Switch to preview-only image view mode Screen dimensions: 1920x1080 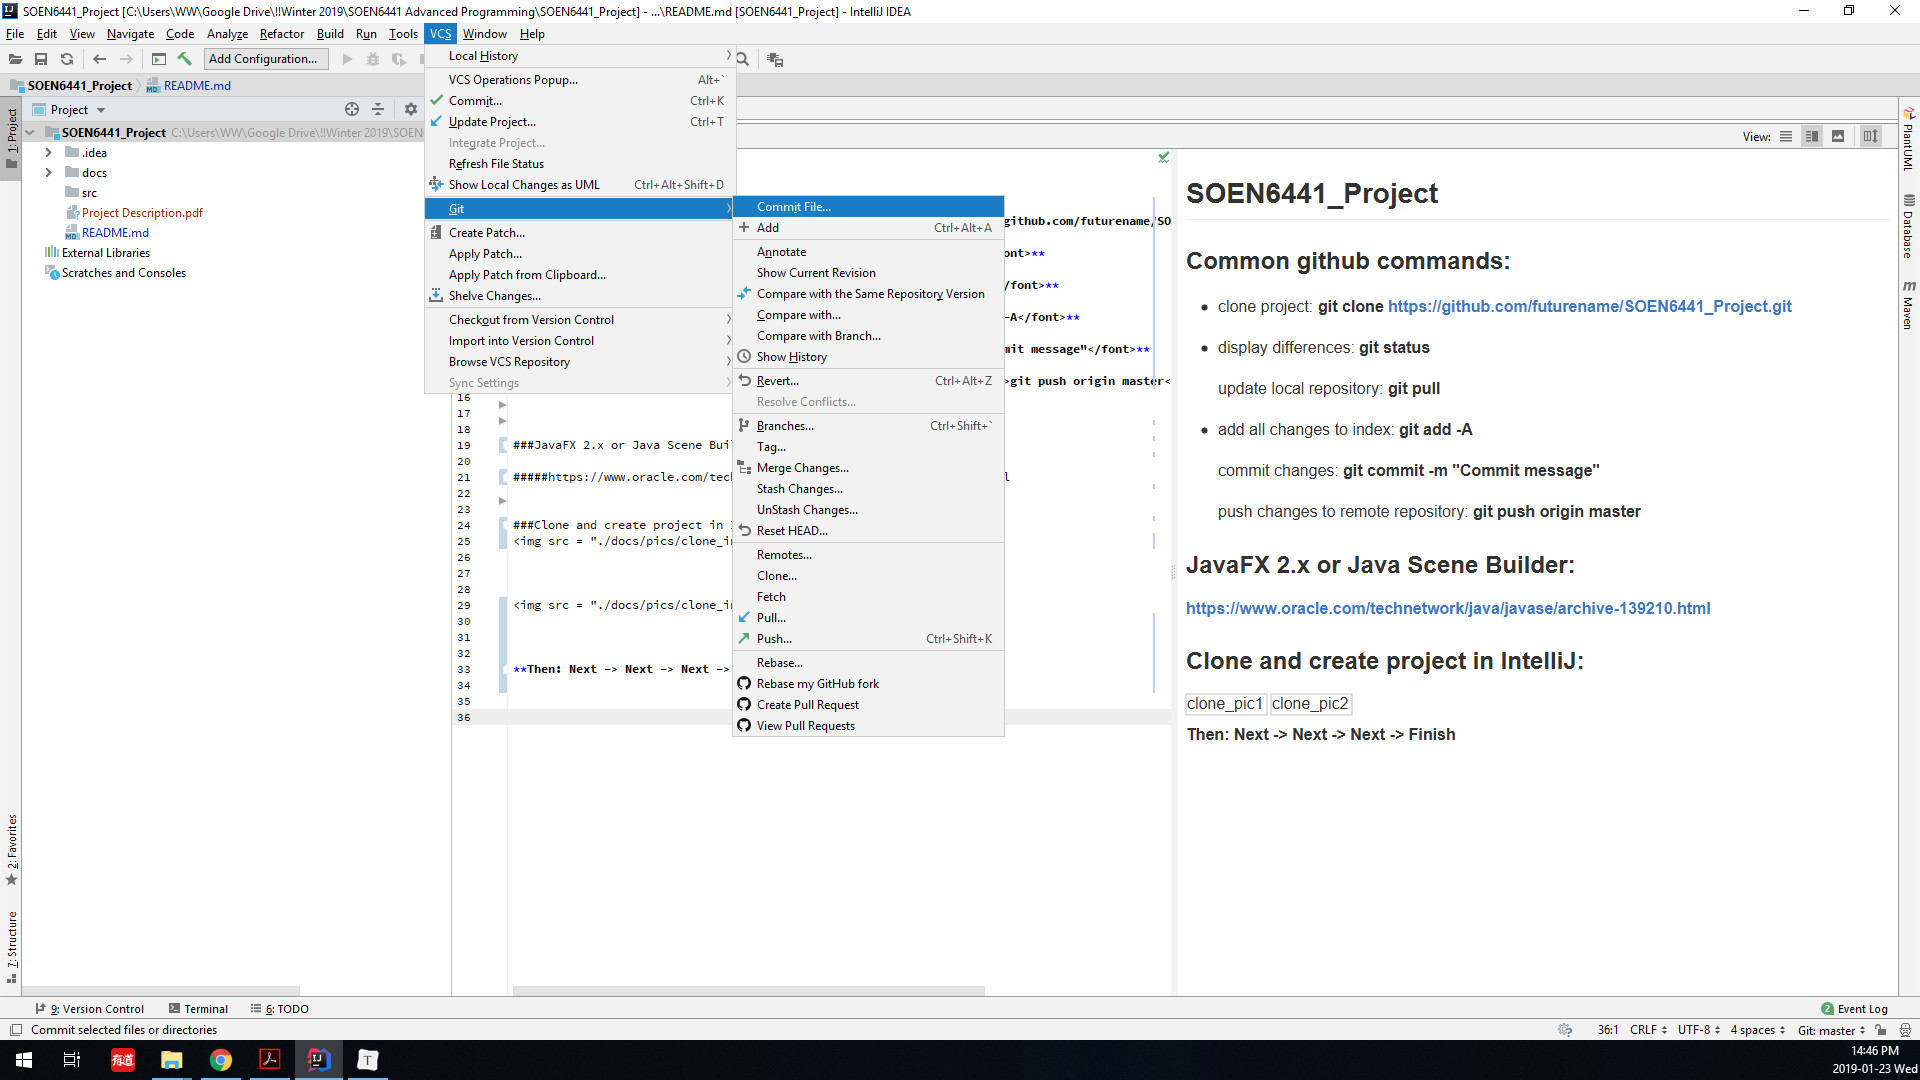(1838, 136)
